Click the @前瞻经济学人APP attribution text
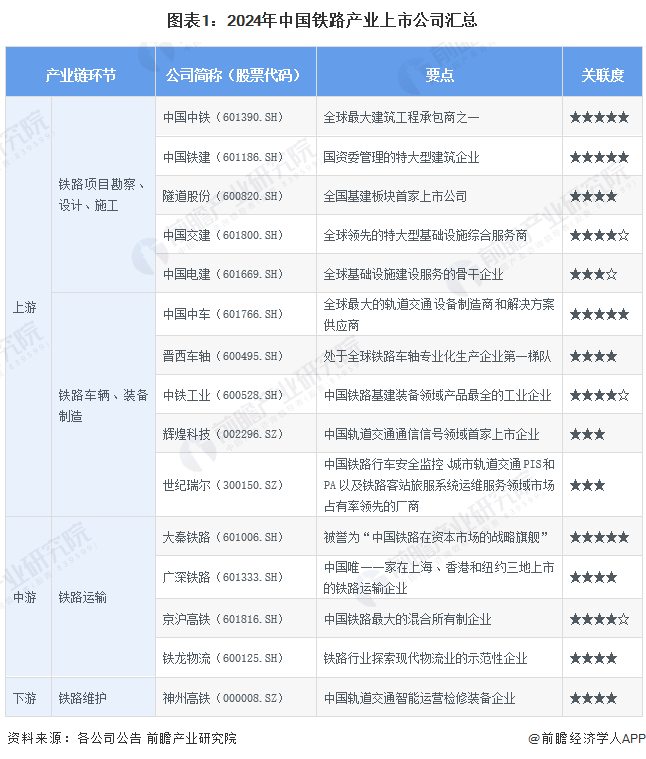Image resolution: width=646 pixels, height=759 pixels. (586, 738)
